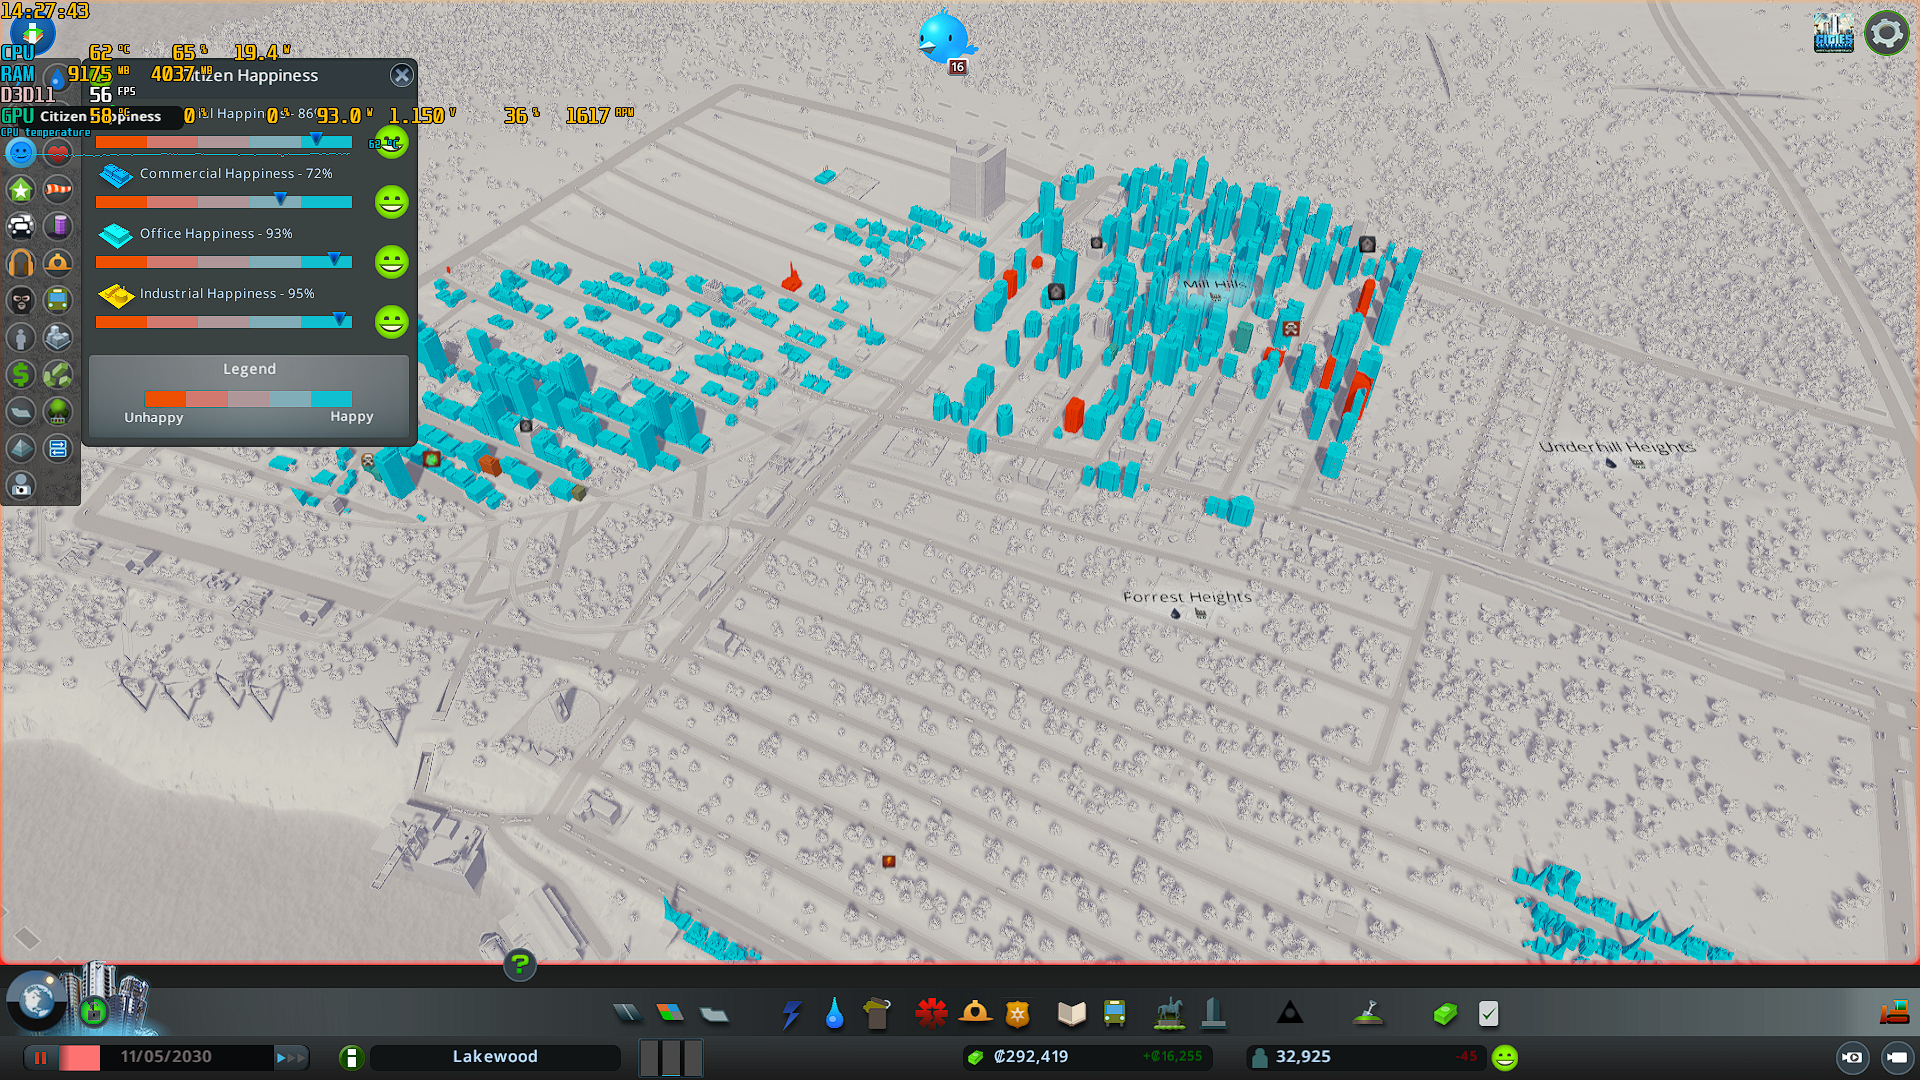Close the Citizen Happiness panel
Screen dimensions: 1920x1080
(x=402, y=75)
